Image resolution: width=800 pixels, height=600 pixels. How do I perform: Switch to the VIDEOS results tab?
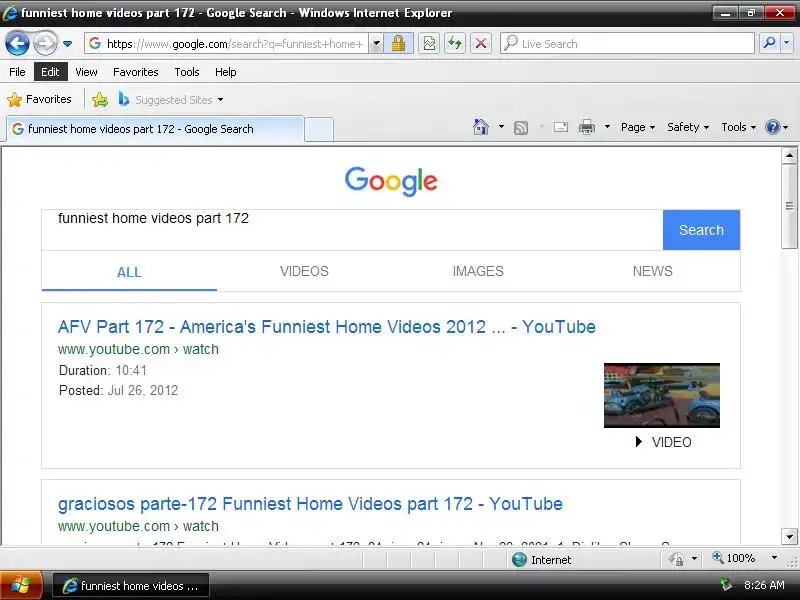[304, 271]
